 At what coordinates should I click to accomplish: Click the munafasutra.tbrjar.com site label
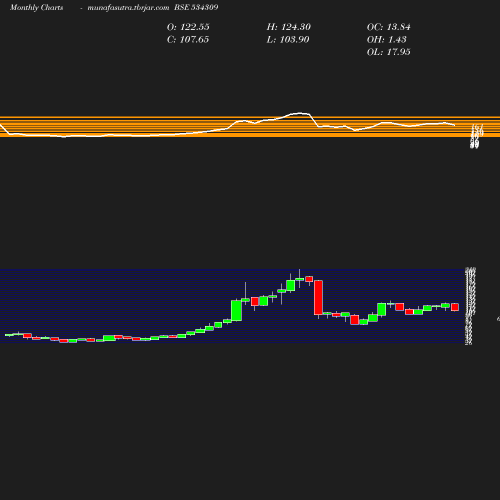(x=128, y=7)
